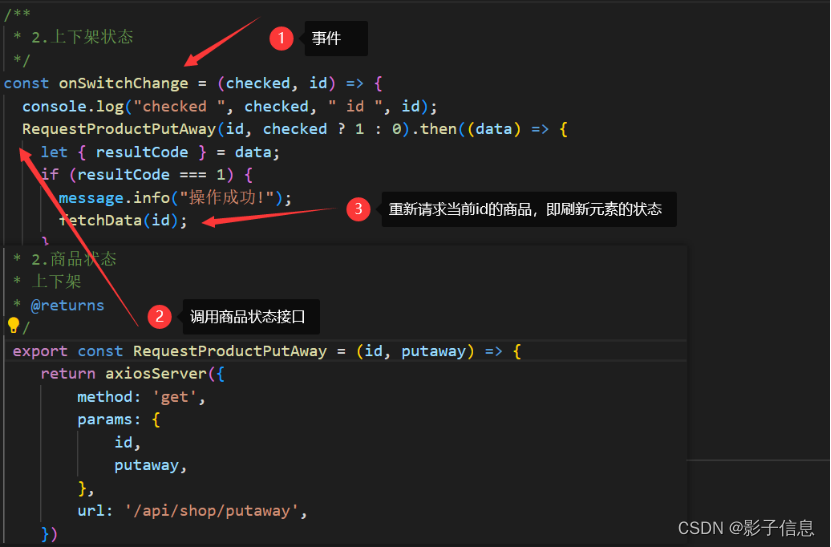Click the putaway parameter in the arrow function signature
The height and width of the screenshot is (547, 831).
pos(434,351)
